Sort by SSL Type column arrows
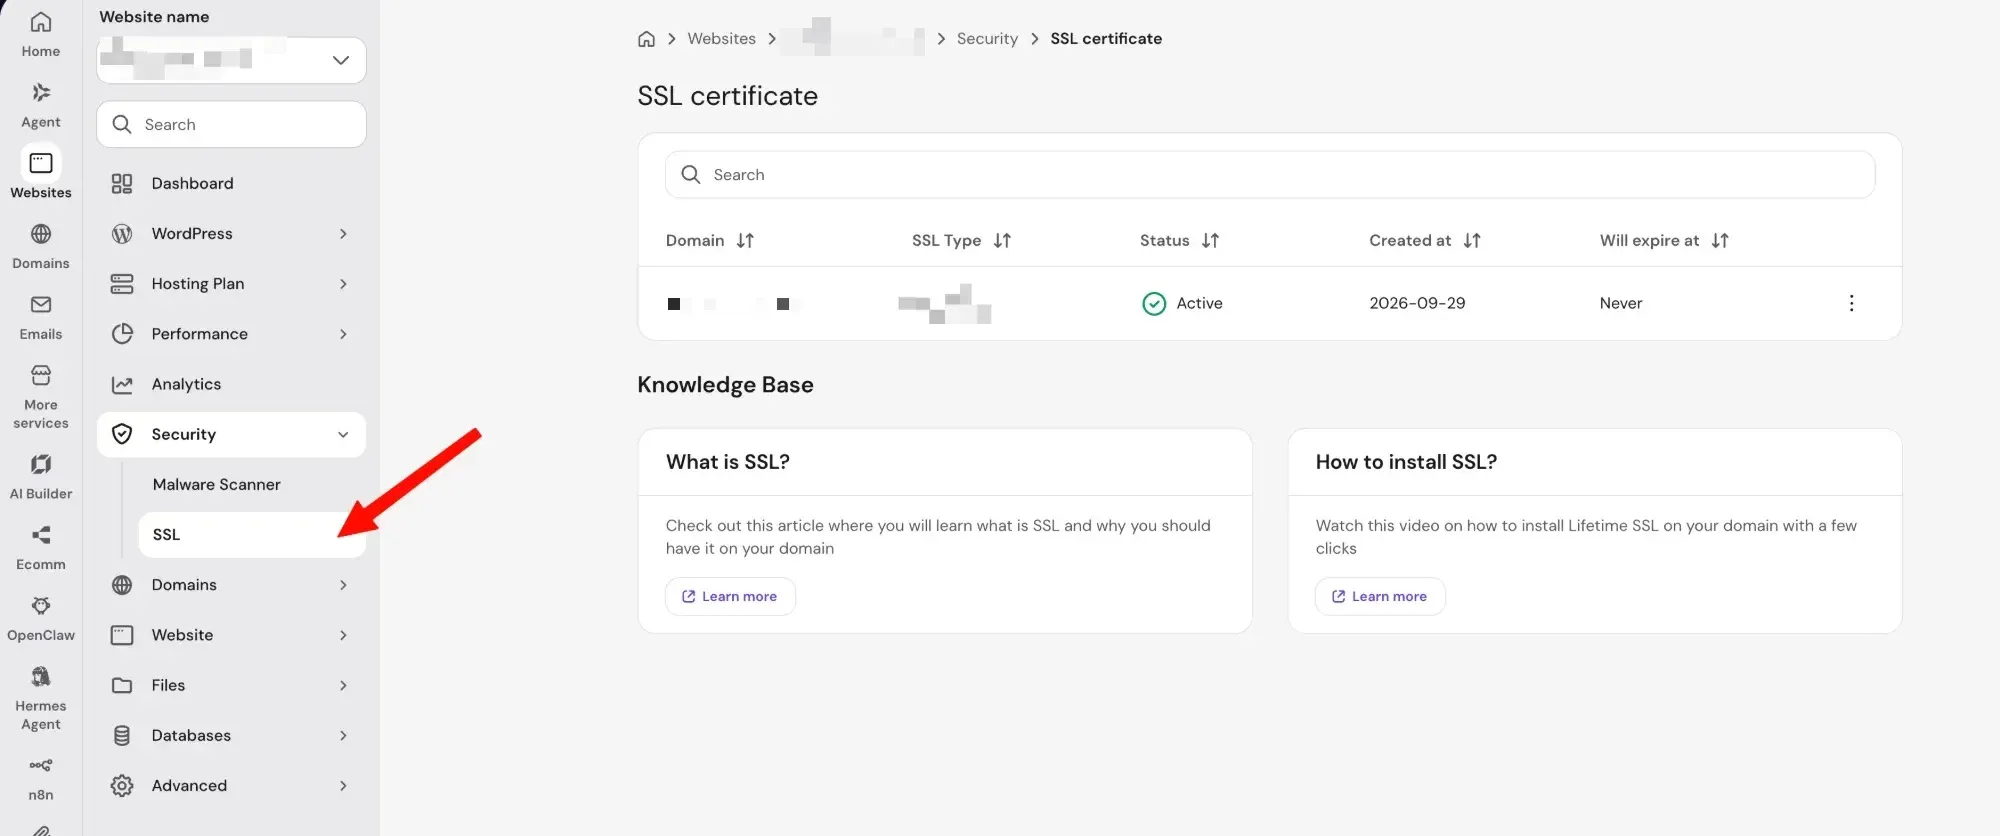Screen dimensions: 2000x836 click(x=1002, y=241)
